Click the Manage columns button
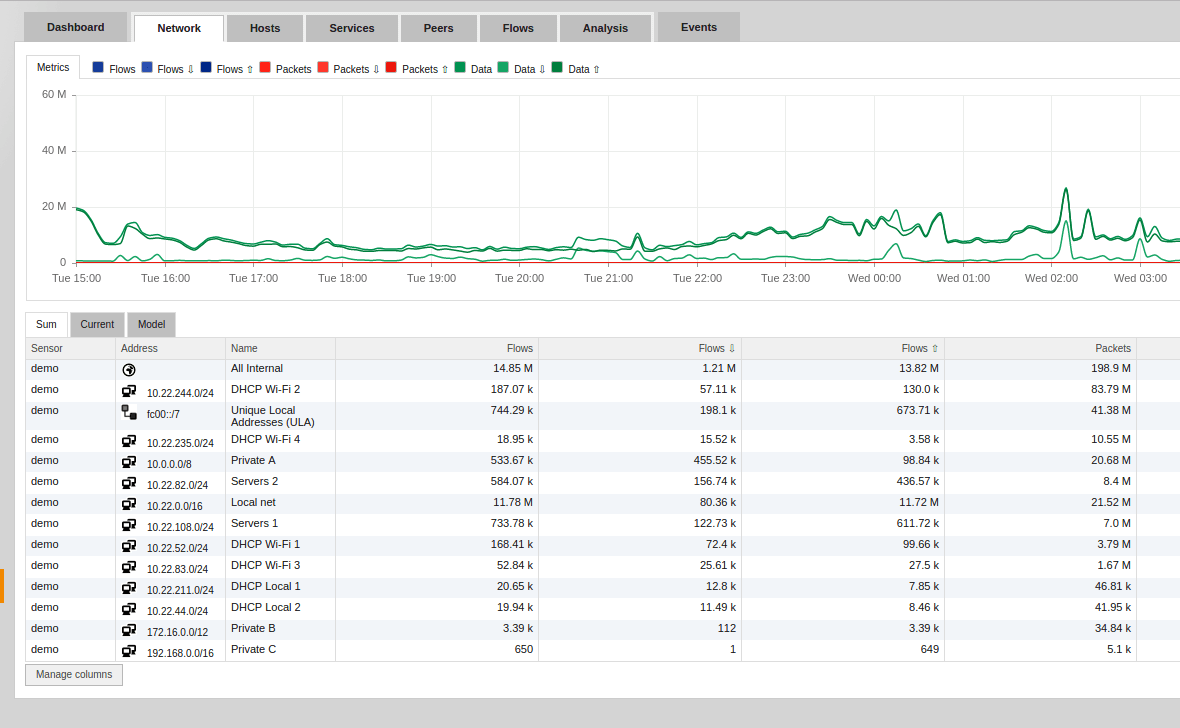The image size is (1180, 728). [74, 675]
